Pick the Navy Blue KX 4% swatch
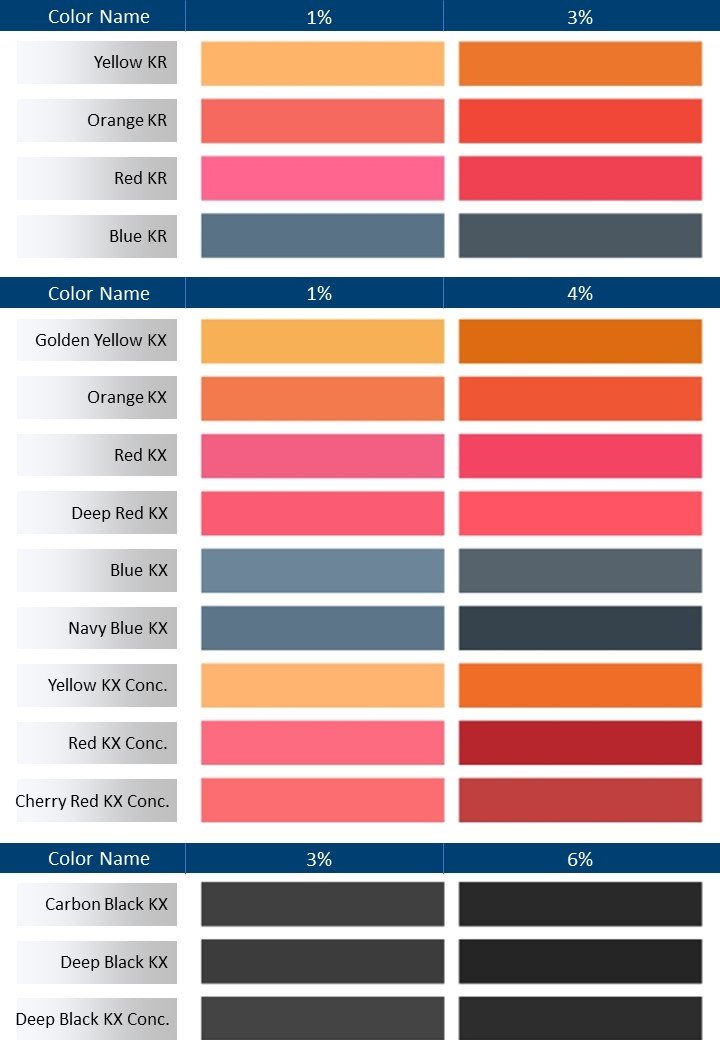The height and width of the screenshot is (1040, 720). [580, 629]
